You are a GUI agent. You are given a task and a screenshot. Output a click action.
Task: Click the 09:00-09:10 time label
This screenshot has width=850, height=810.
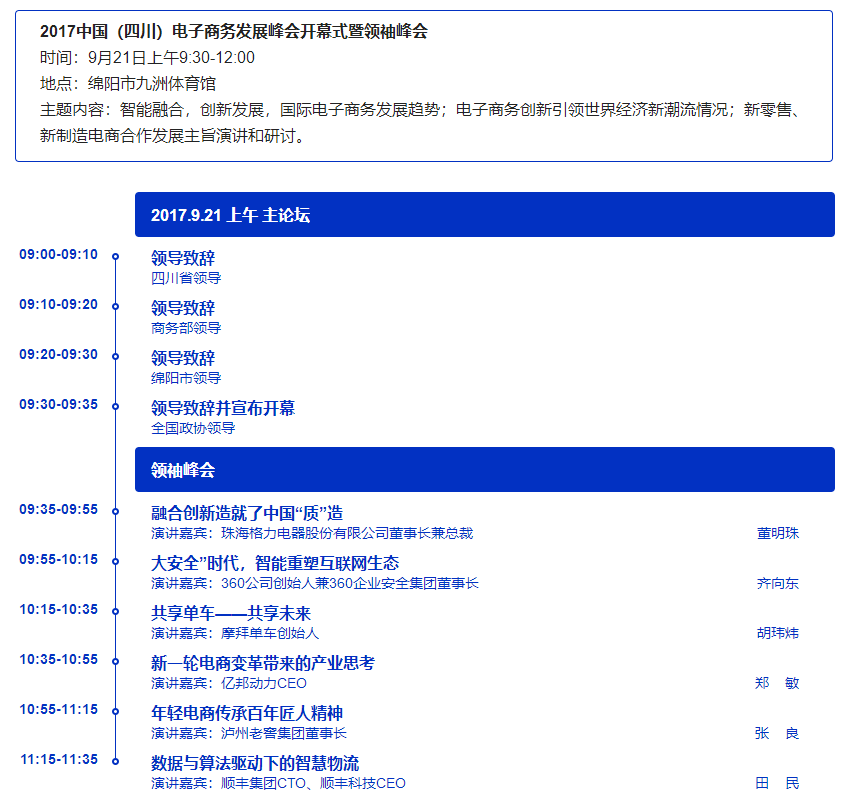(x=59, y=254)
